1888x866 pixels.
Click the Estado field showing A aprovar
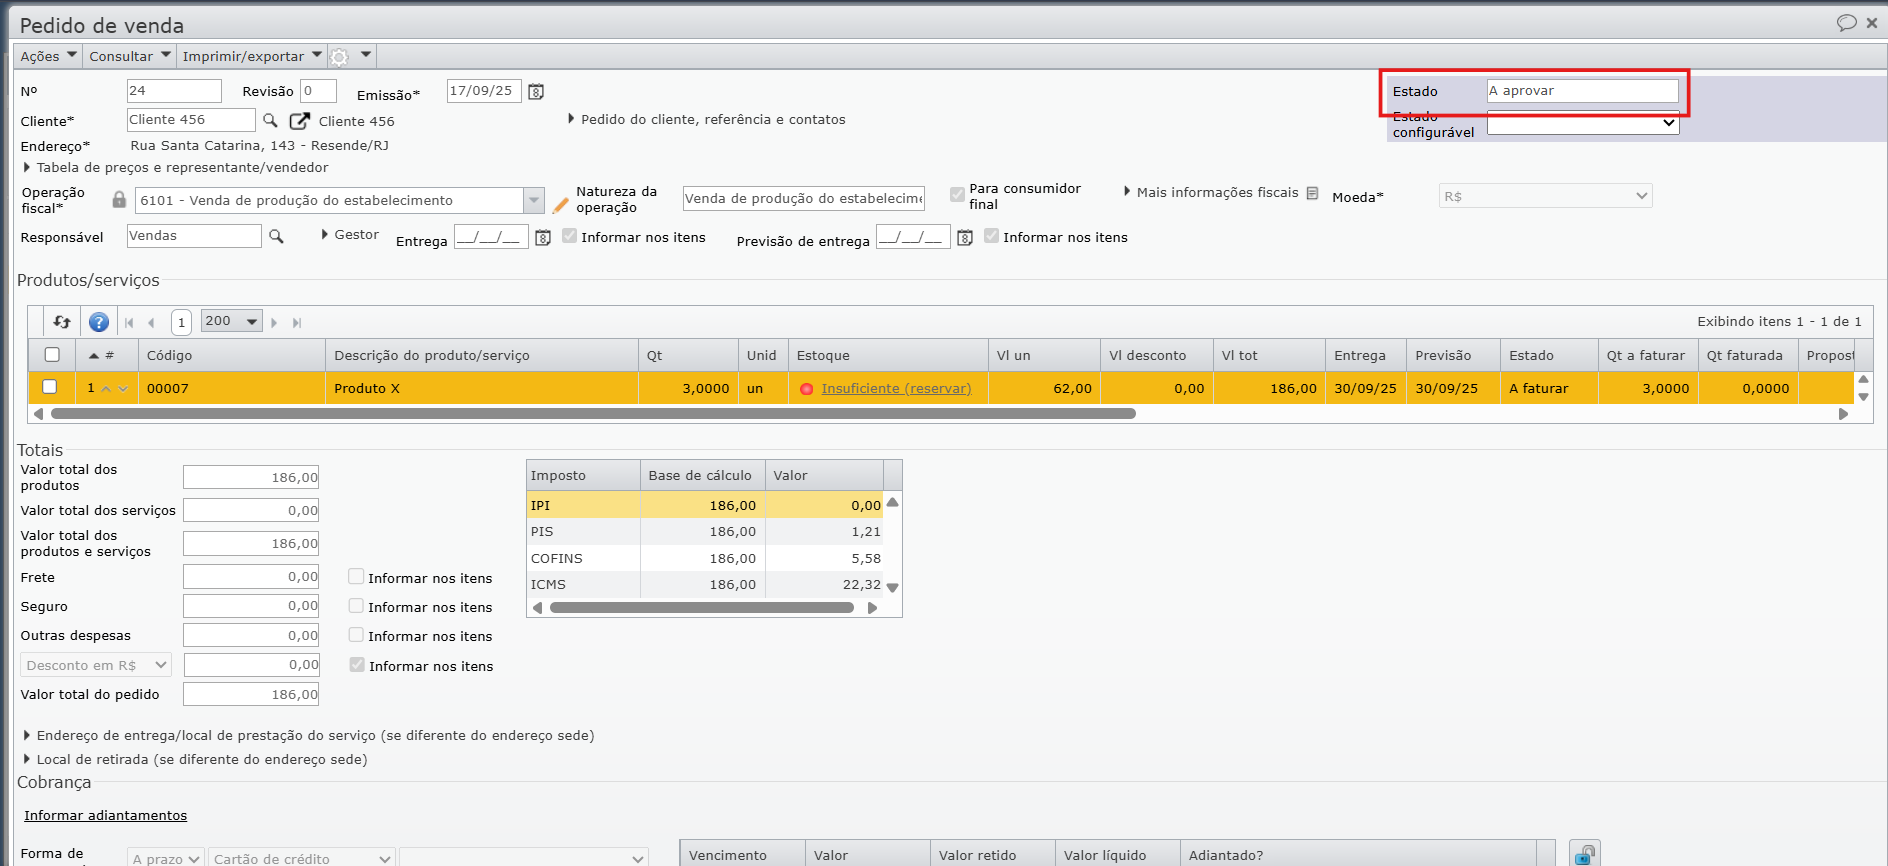(x=1582, y=91)
